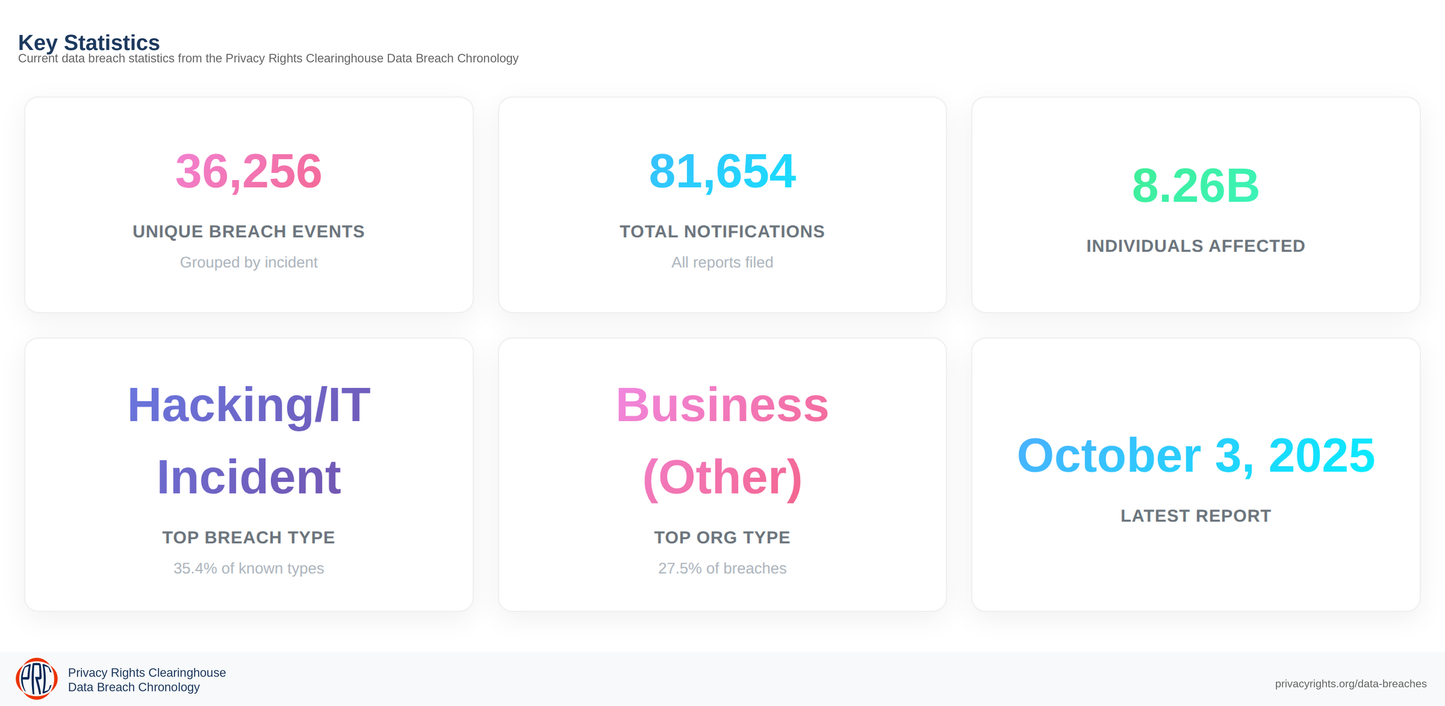Click the TOTAL NOTIFICATIONS label

[722, 232]
